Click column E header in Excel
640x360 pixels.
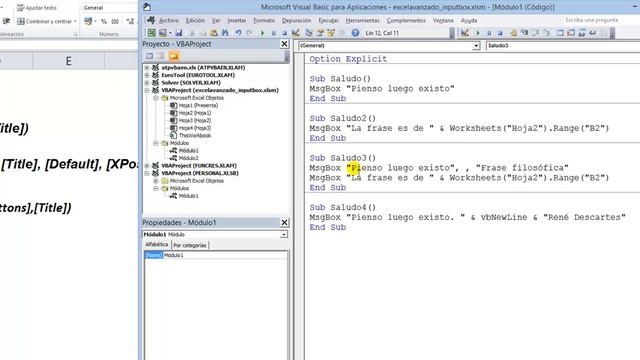tap(68, 61)
